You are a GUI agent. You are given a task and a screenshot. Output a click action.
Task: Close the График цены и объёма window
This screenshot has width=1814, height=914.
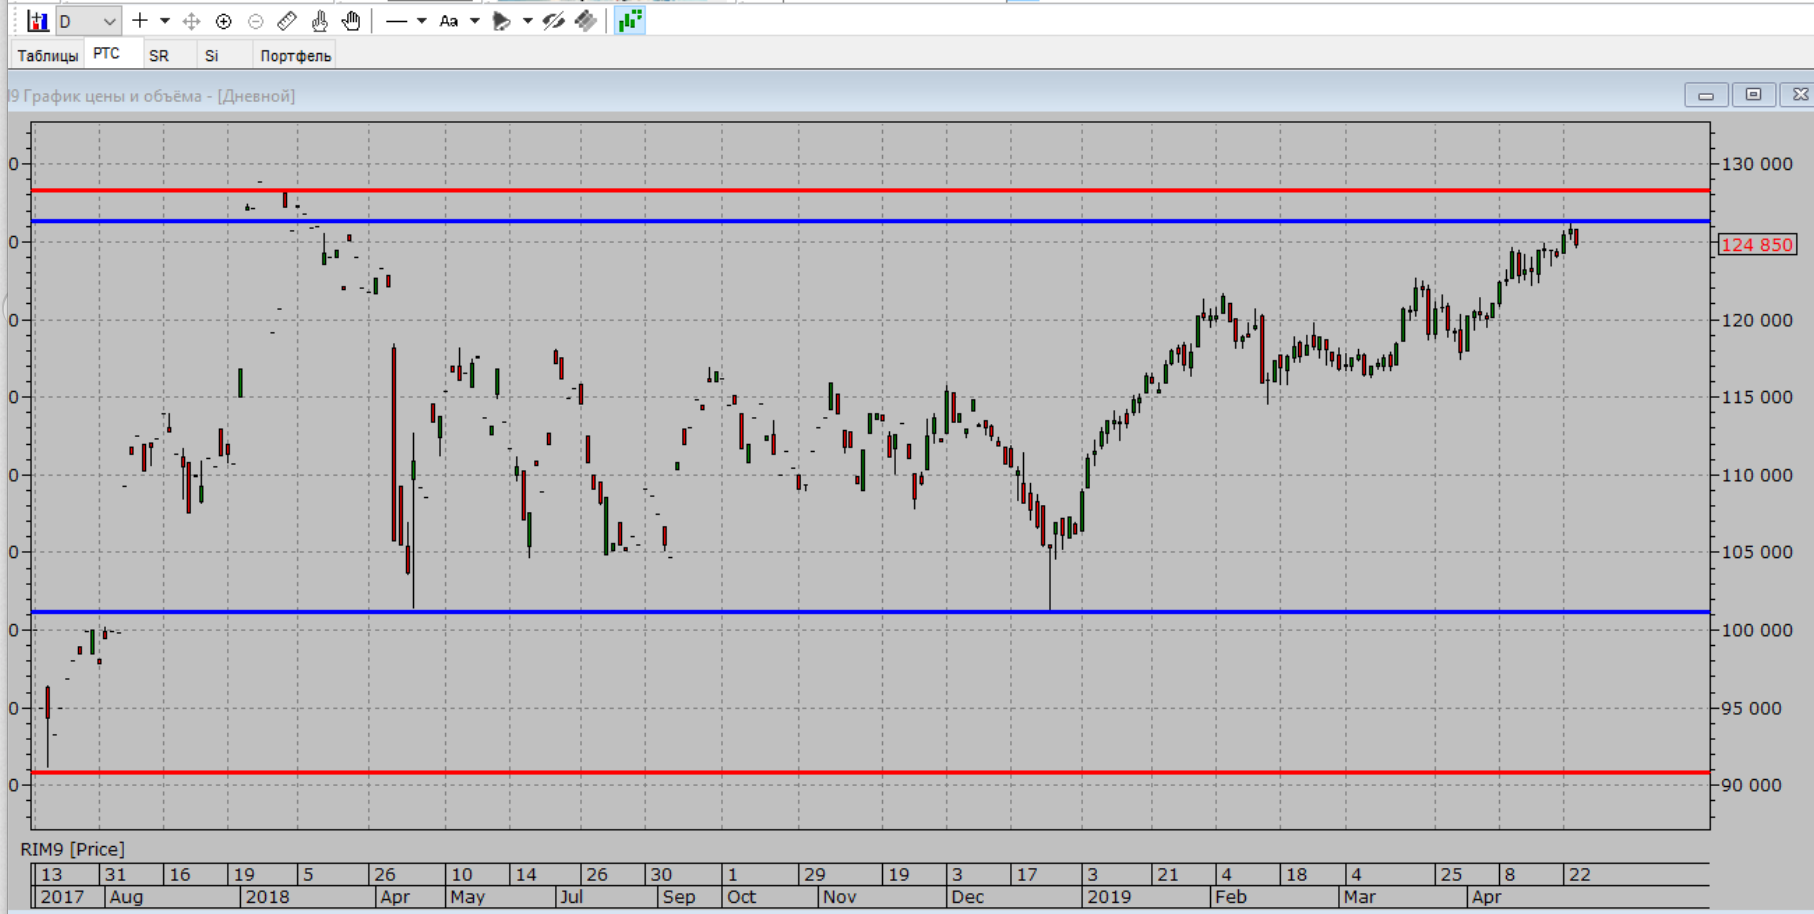point(1799,95)
